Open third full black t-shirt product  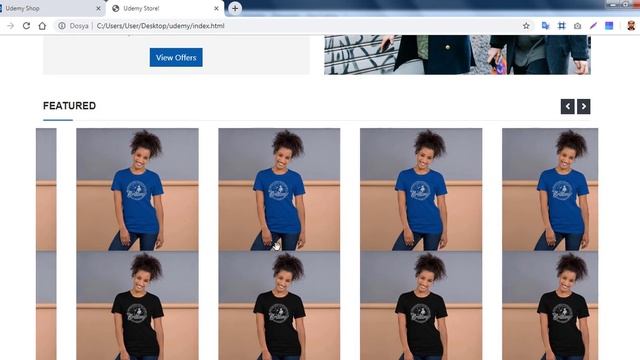point(421,305)
